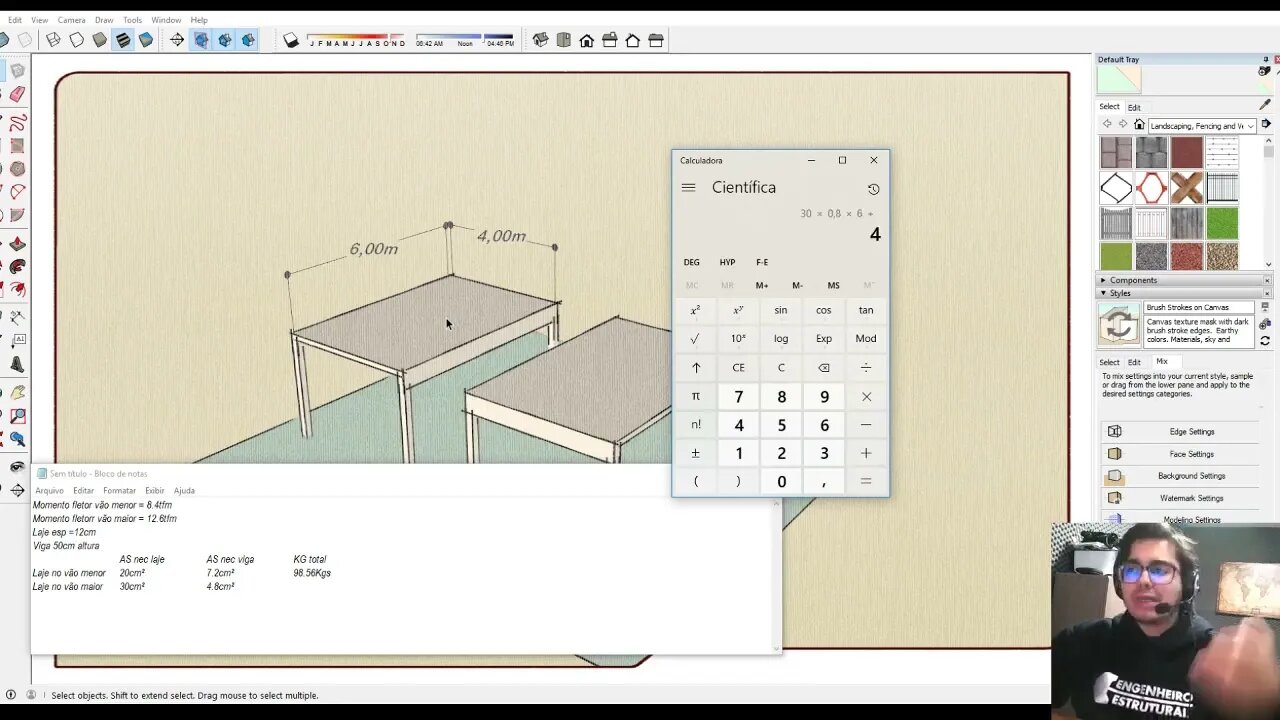Open the calculator mode hamburger menu
This screenshot has height=720, width=1280.
click(x=688, y=188)
